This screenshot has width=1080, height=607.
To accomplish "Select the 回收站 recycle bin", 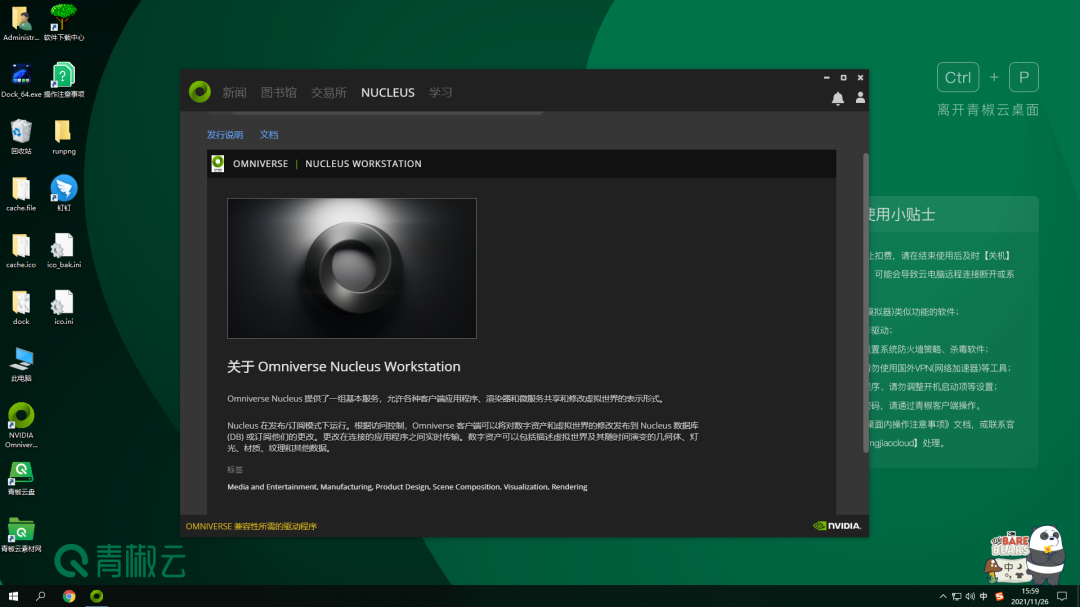I will [21, 137].
